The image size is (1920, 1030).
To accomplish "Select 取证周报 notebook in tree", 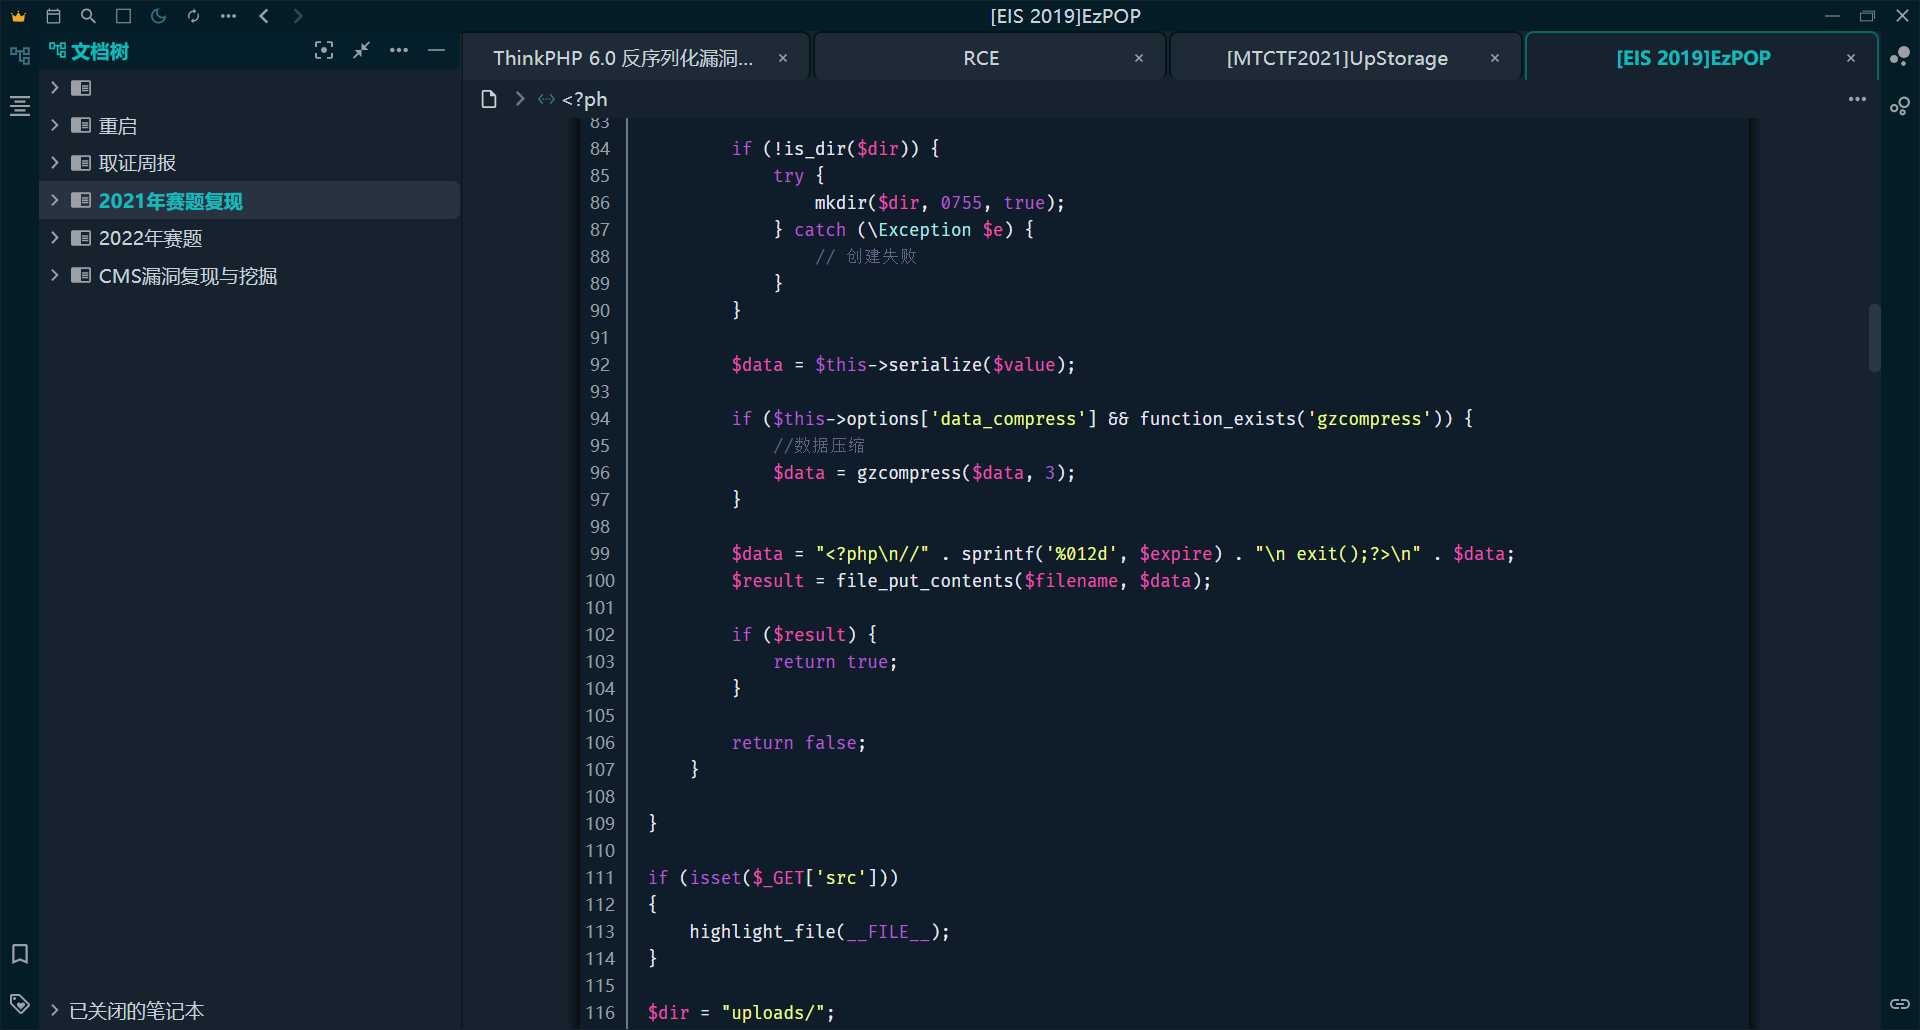I will tap(137, 163).
